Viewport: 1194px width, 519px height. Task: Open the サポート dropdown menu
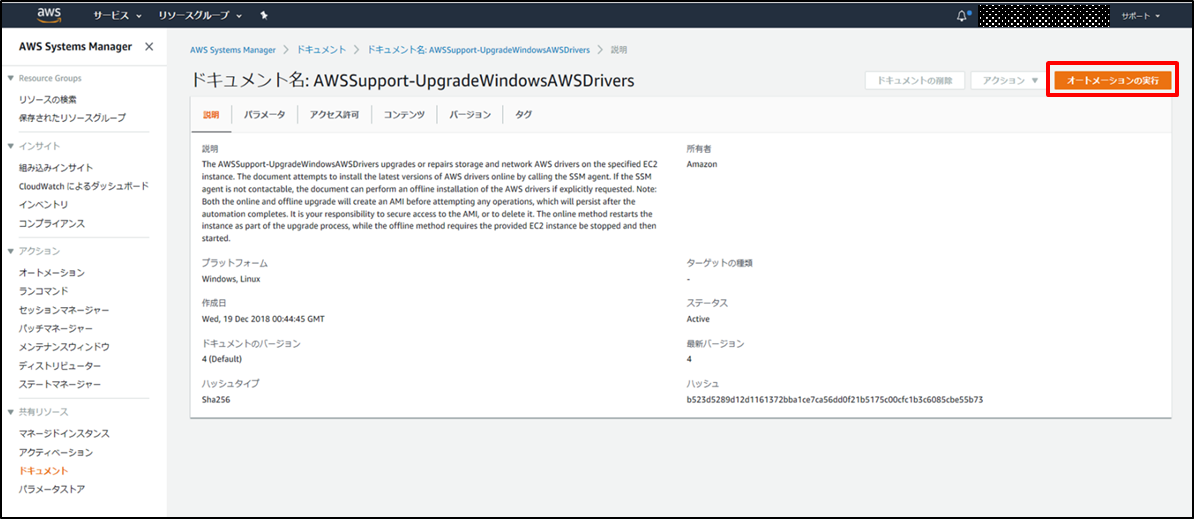tap(1140, 16)
